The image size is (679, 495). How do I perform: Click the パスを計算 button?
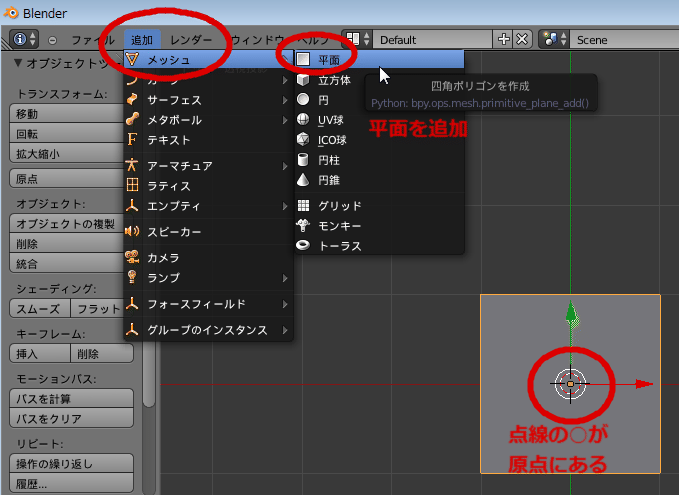click(x=71, y=398)
